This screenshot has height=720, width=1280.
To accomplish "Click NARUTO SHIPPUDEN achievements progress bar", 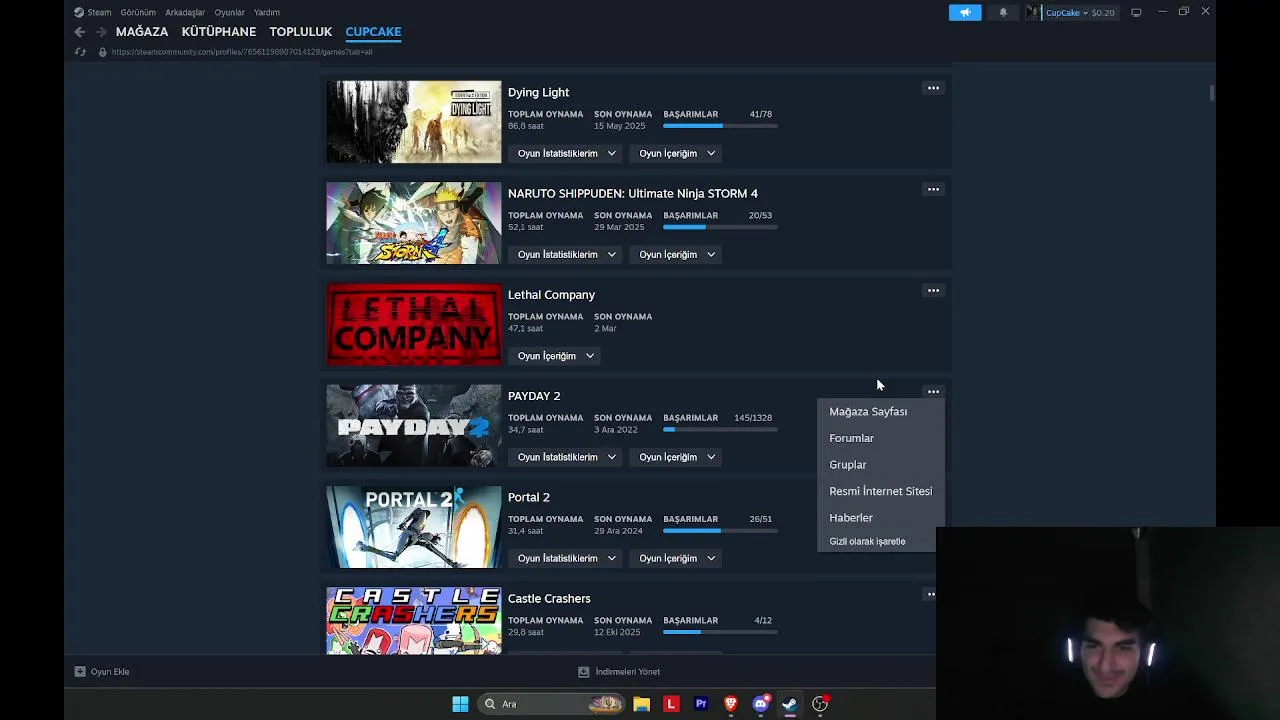I will 720,227.
